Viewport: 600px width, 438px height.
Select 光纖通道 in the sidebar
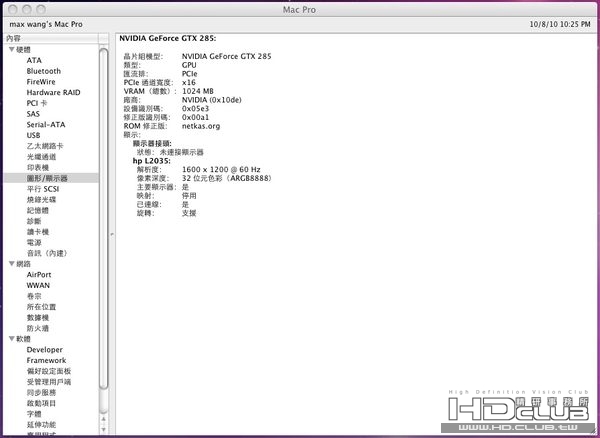[x=41, y=157]
